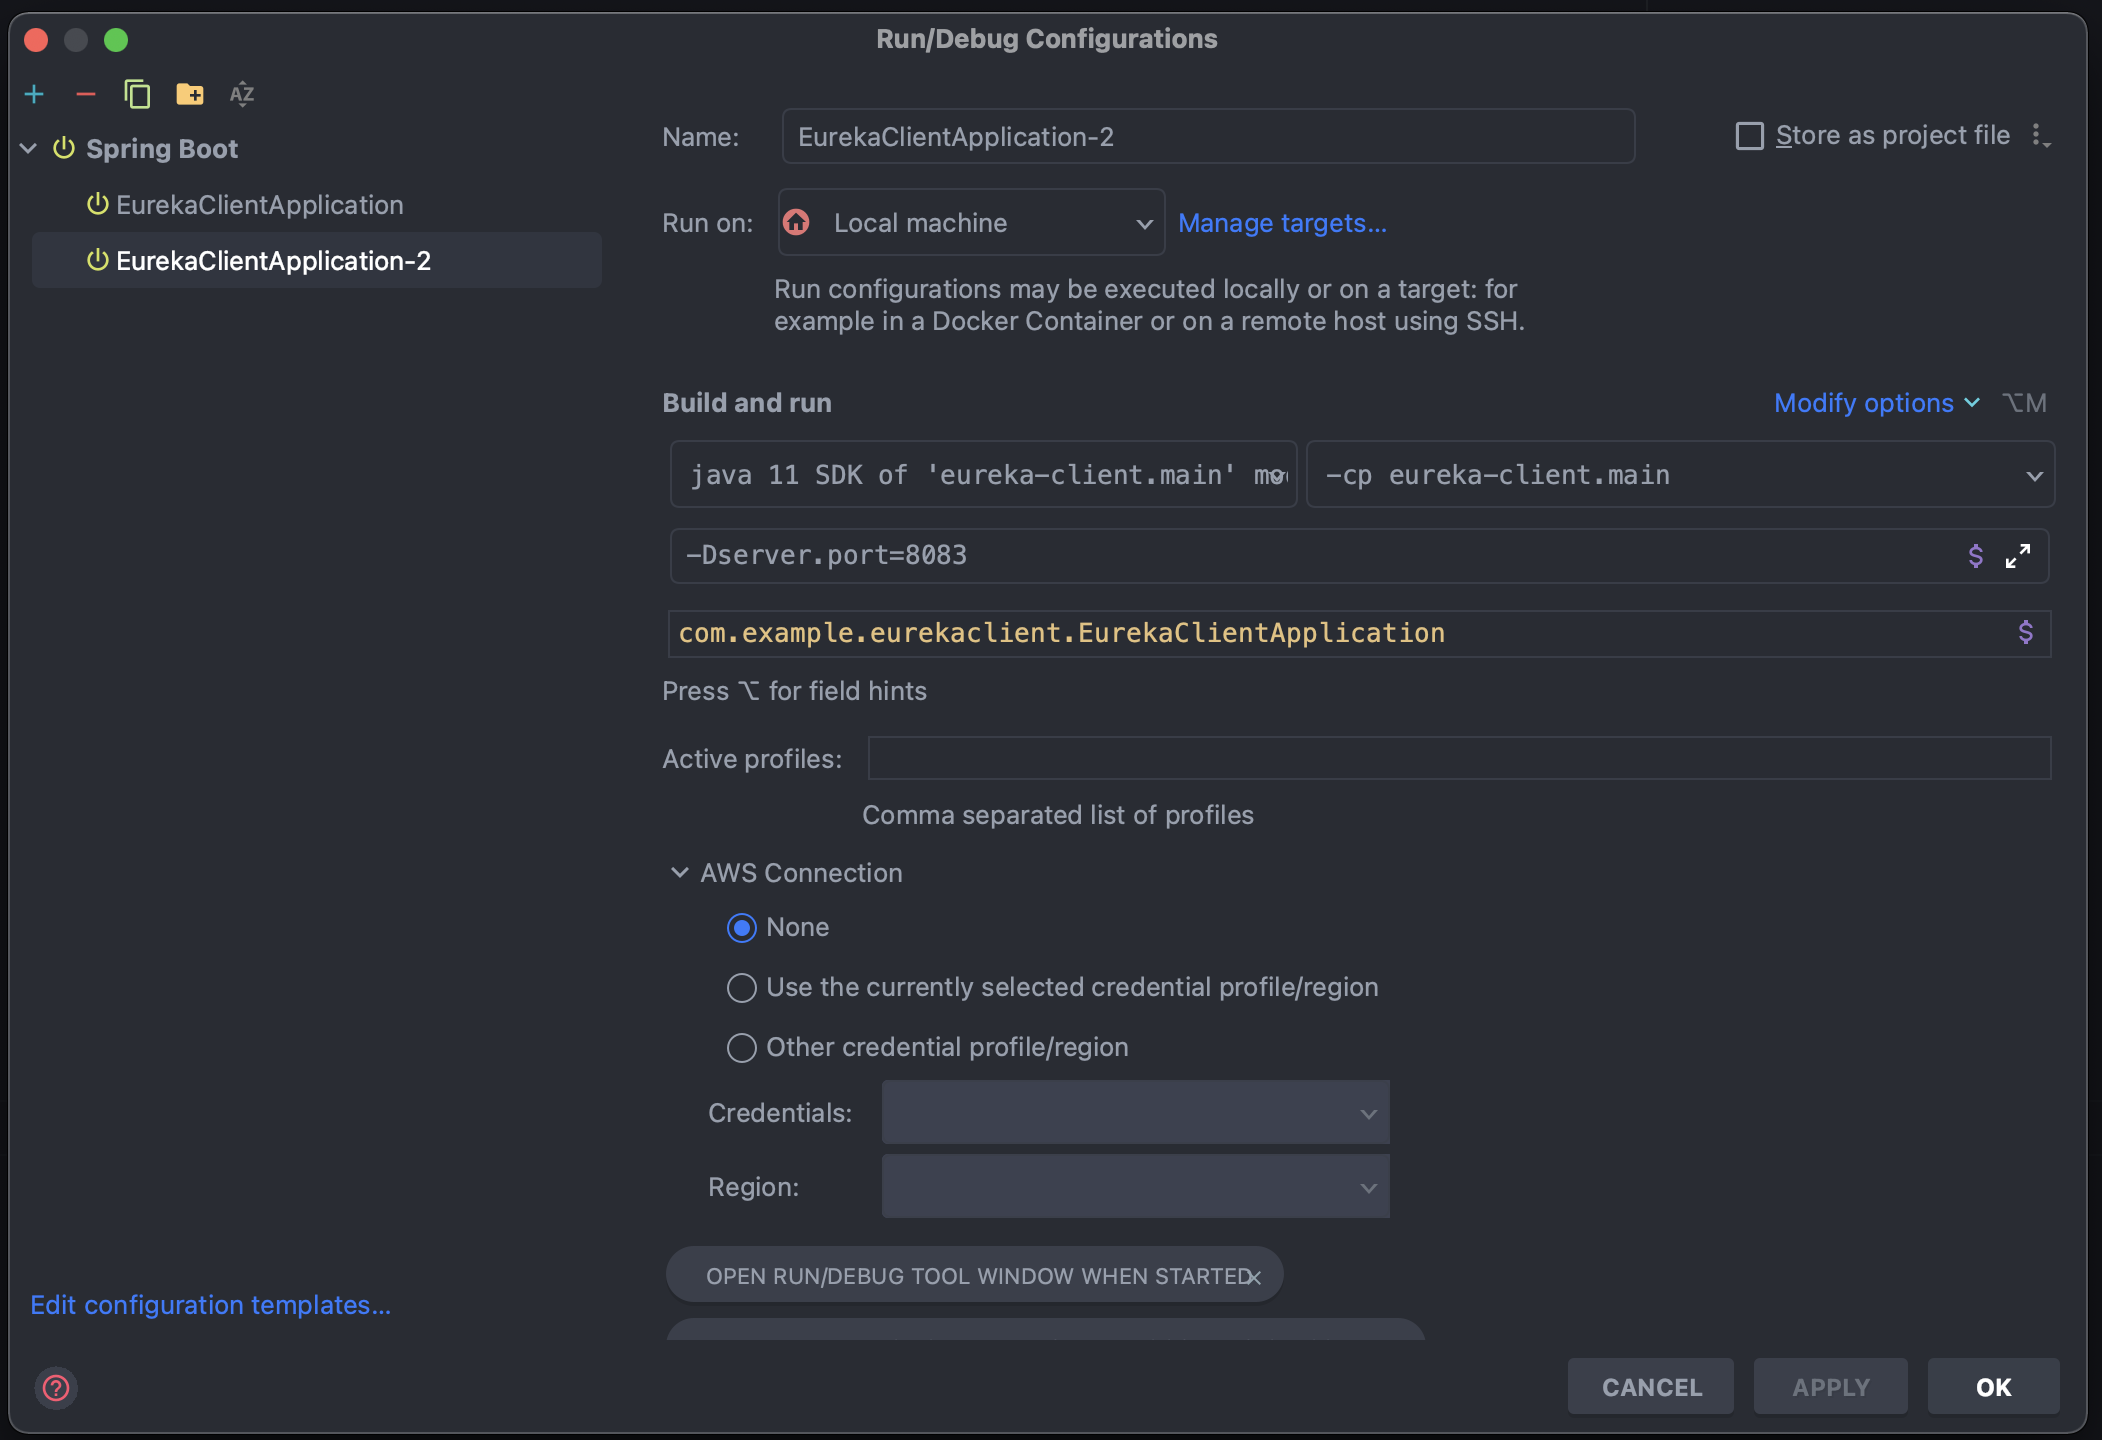2102x1440 pixels.
Task: Click the New Folder icon in toolbar
Action: tap(190, 94)
